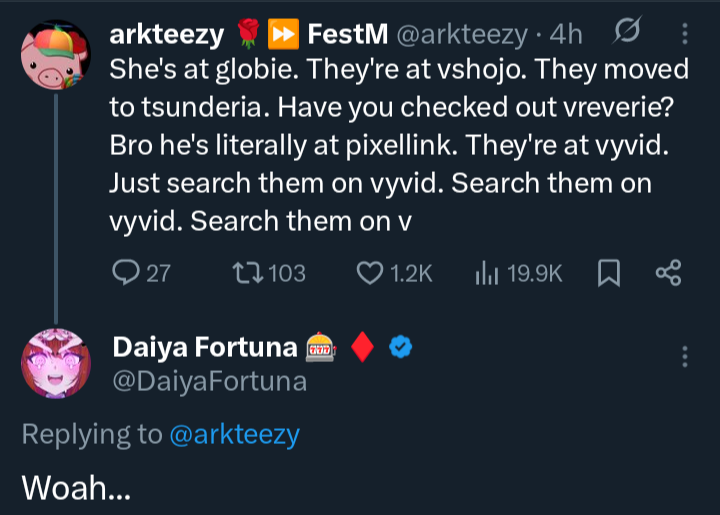View analytics showing 19.9K views
Viewport: 720px width, 515px height.
(486, 272)
